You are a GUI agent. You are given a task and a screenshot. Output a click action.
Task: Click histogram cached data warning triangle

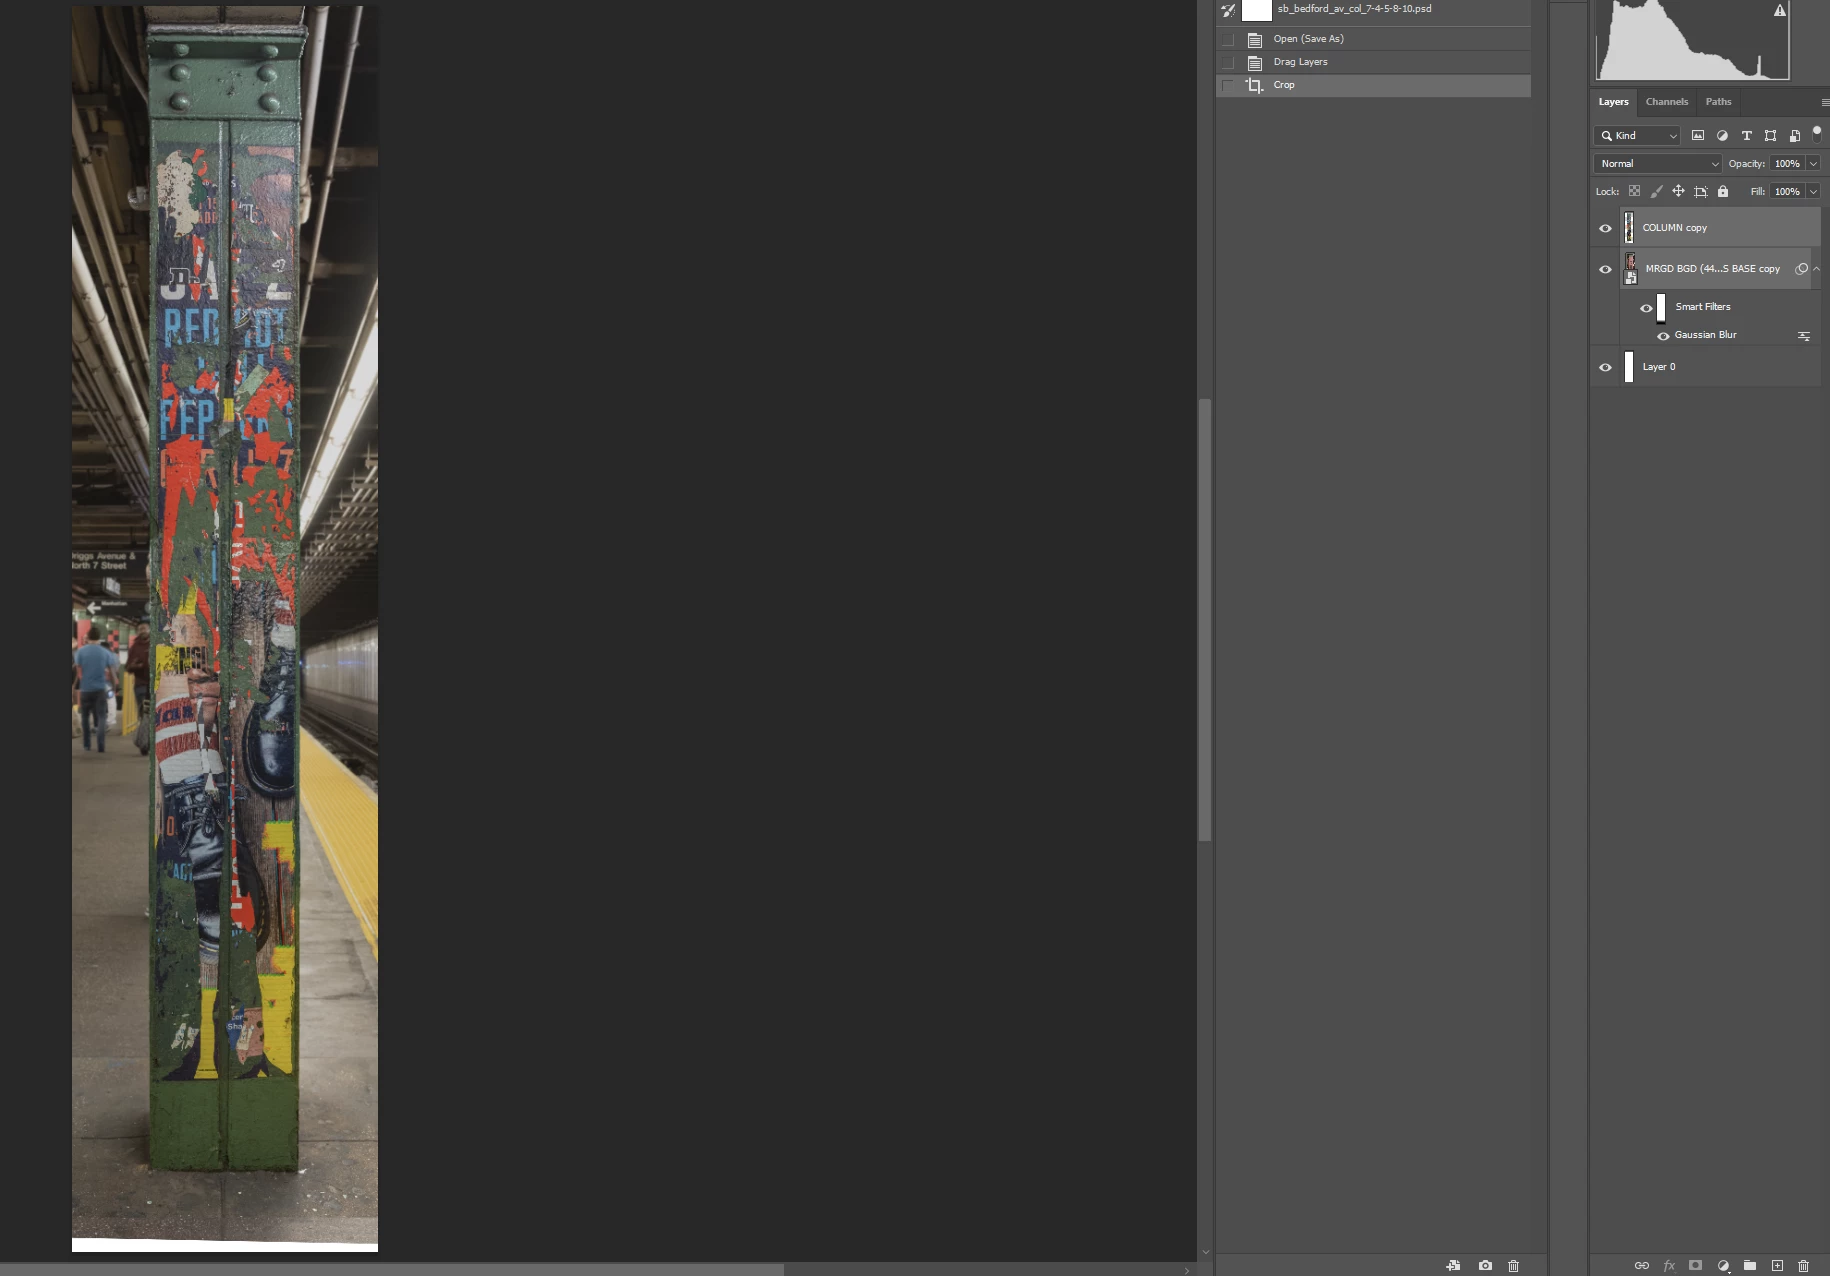(x=1780, y=10)
